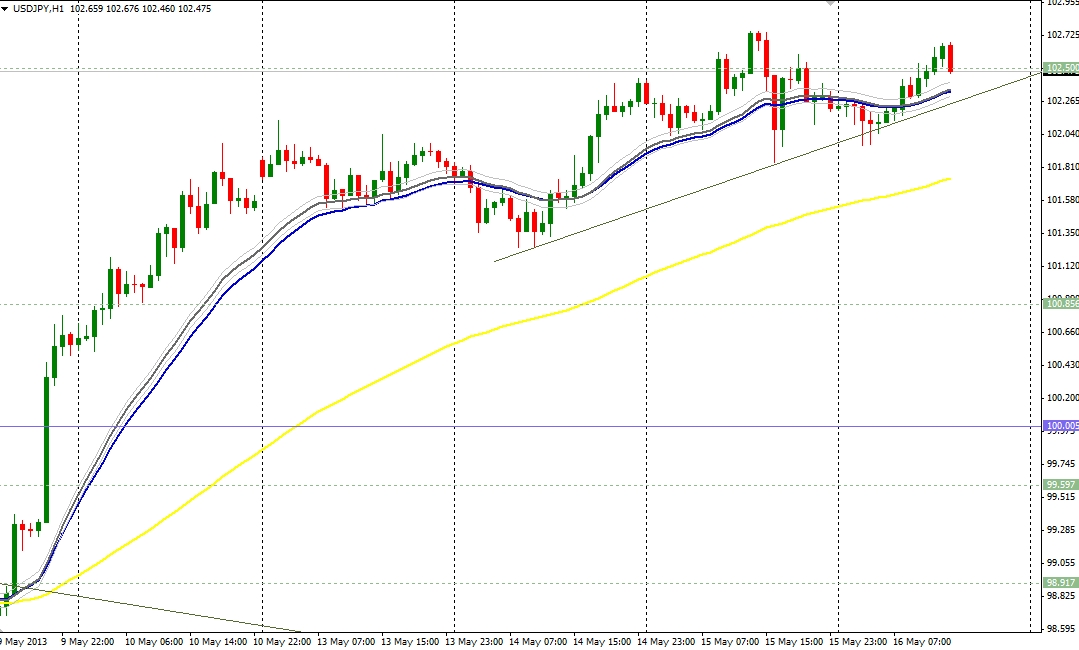Select the 100.896 horizontal level label

coord(1059,304)
